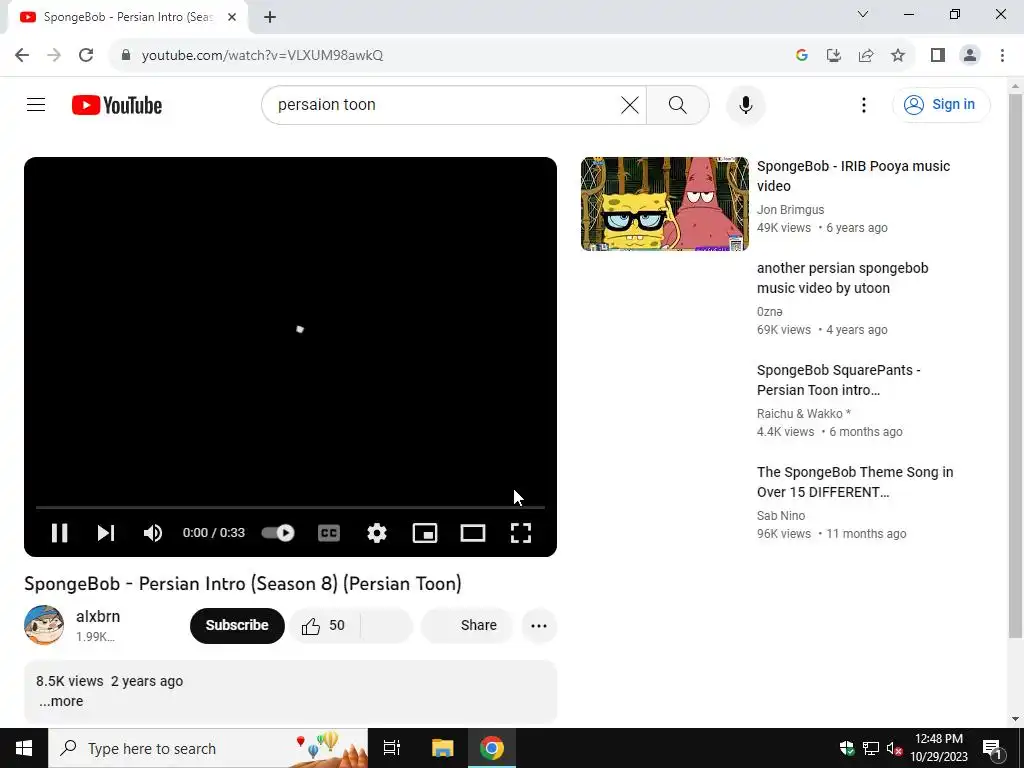The image size is (1024, 768).
Task: Open system tray volume icon
Action: (894, 748)
